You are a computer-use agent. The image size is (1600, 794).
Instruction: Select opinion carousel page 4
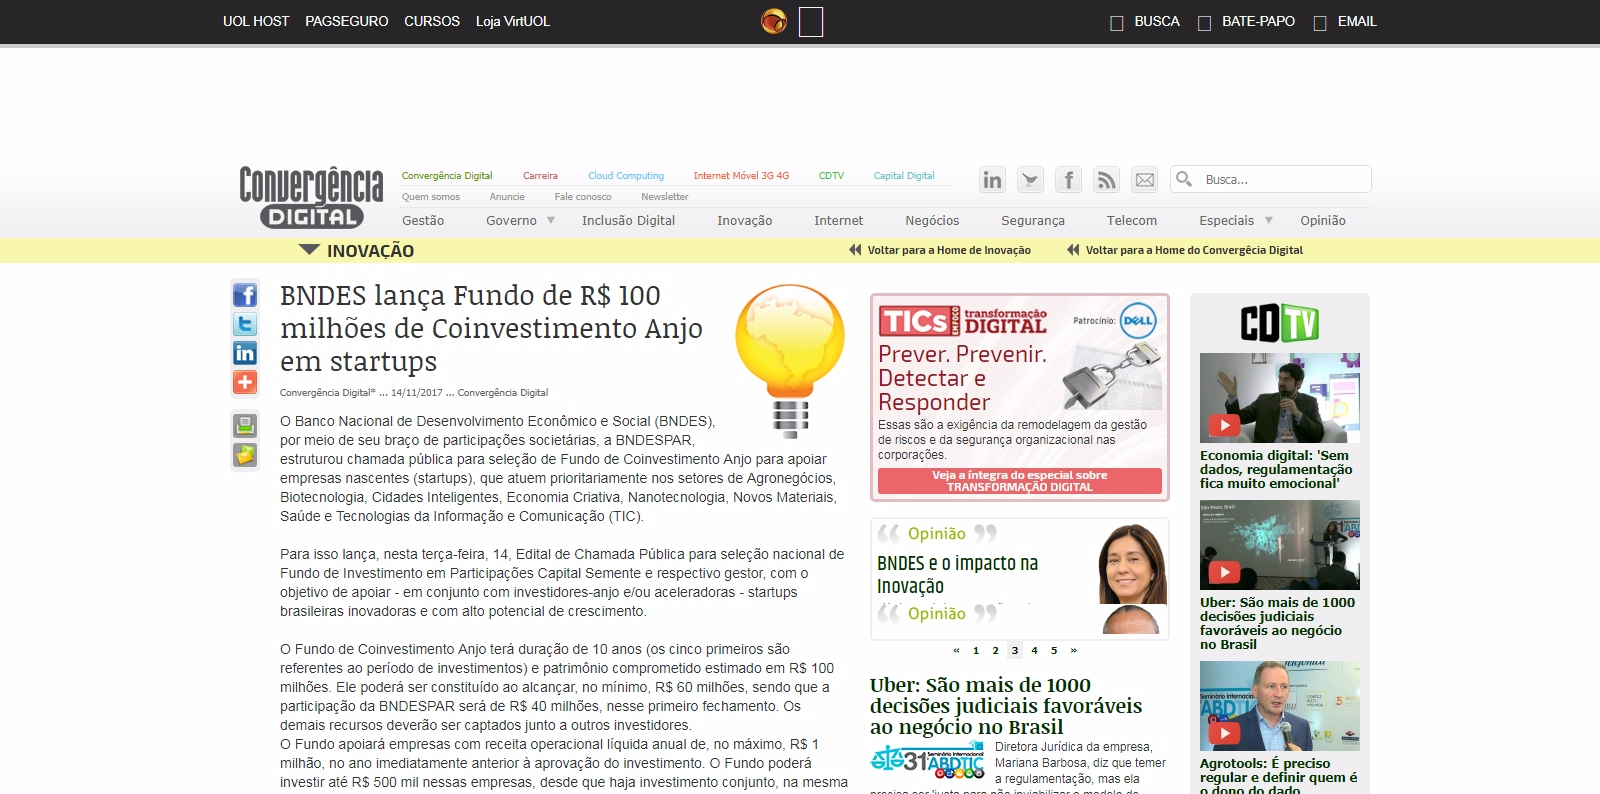1034,650
